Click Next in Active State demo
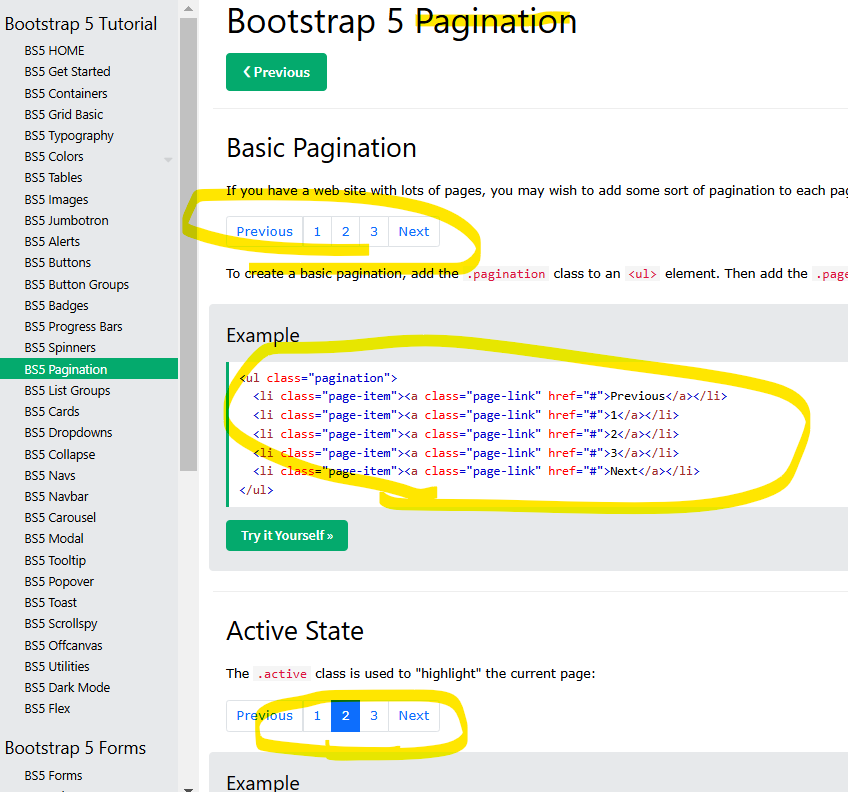 pyautogui.click(x=414, y=716)
